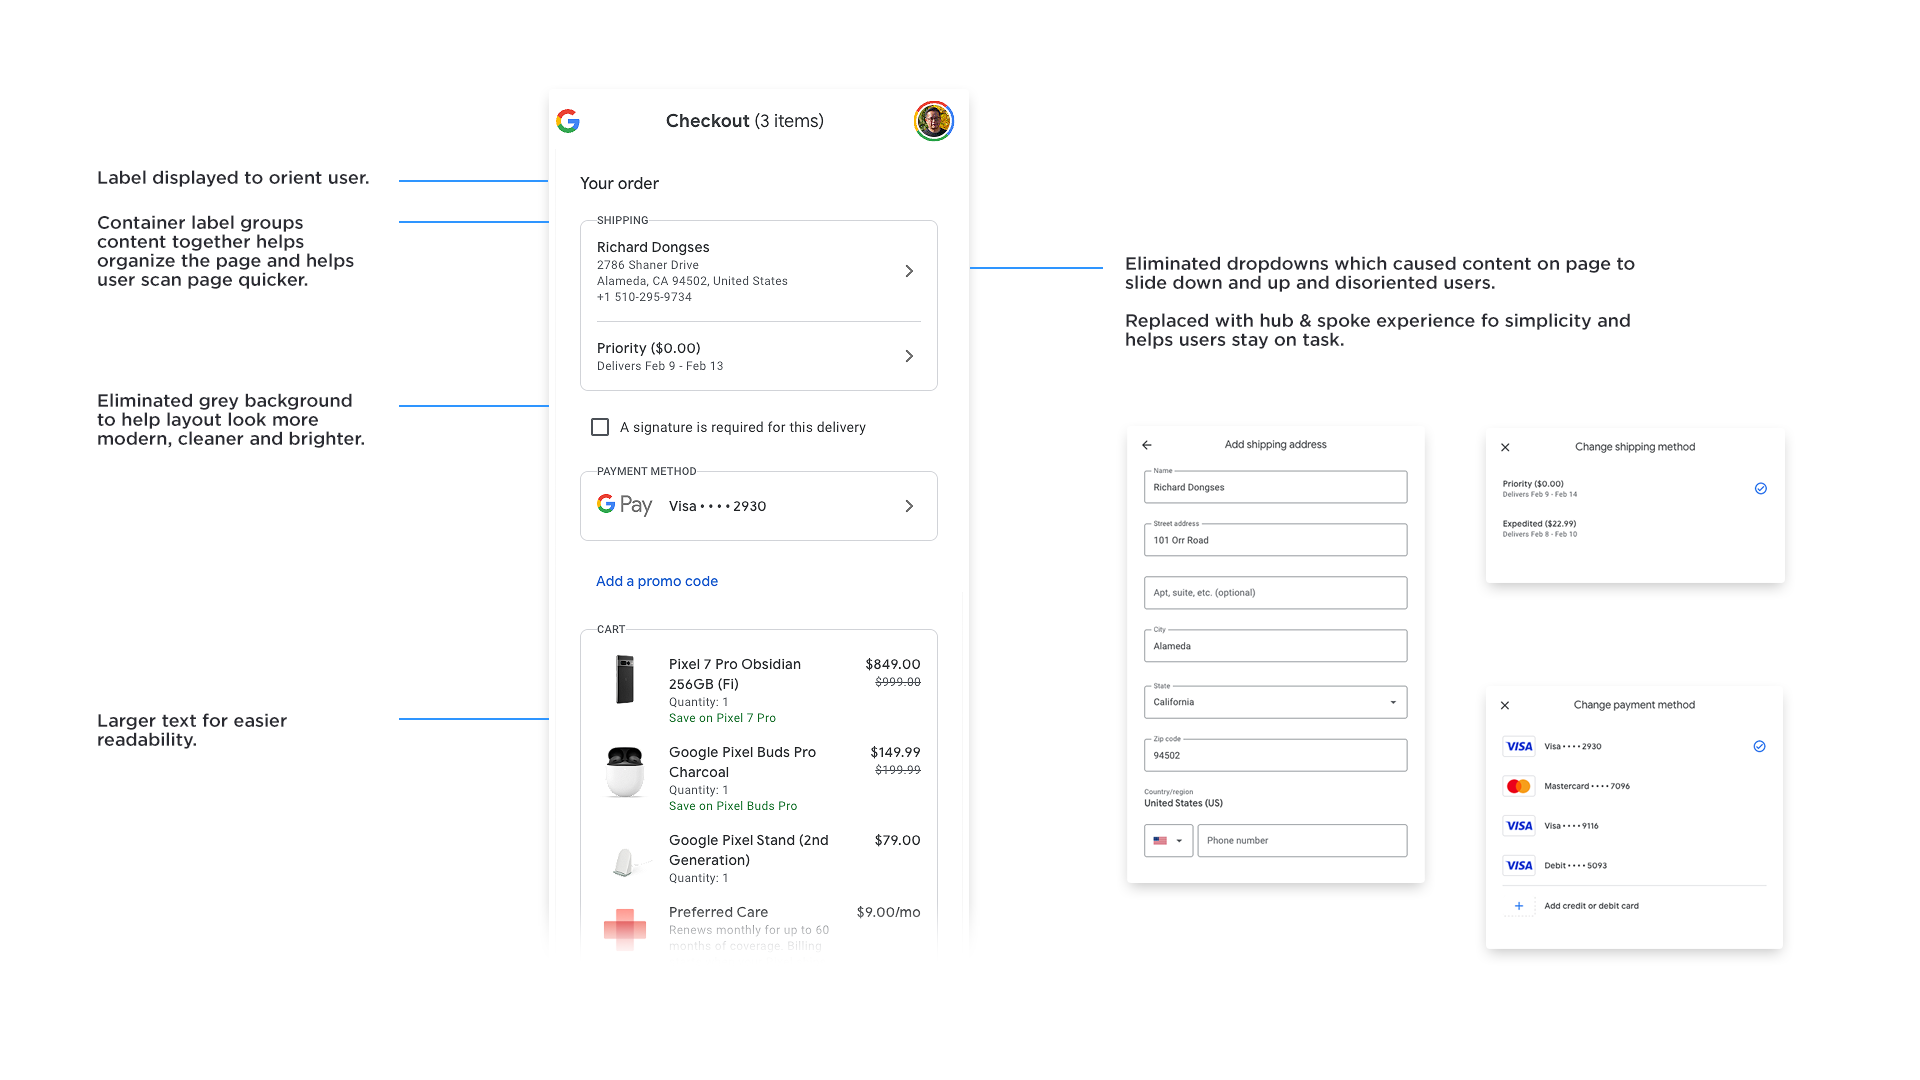
Task: Check the signature required checkbox
Action: 600,427
